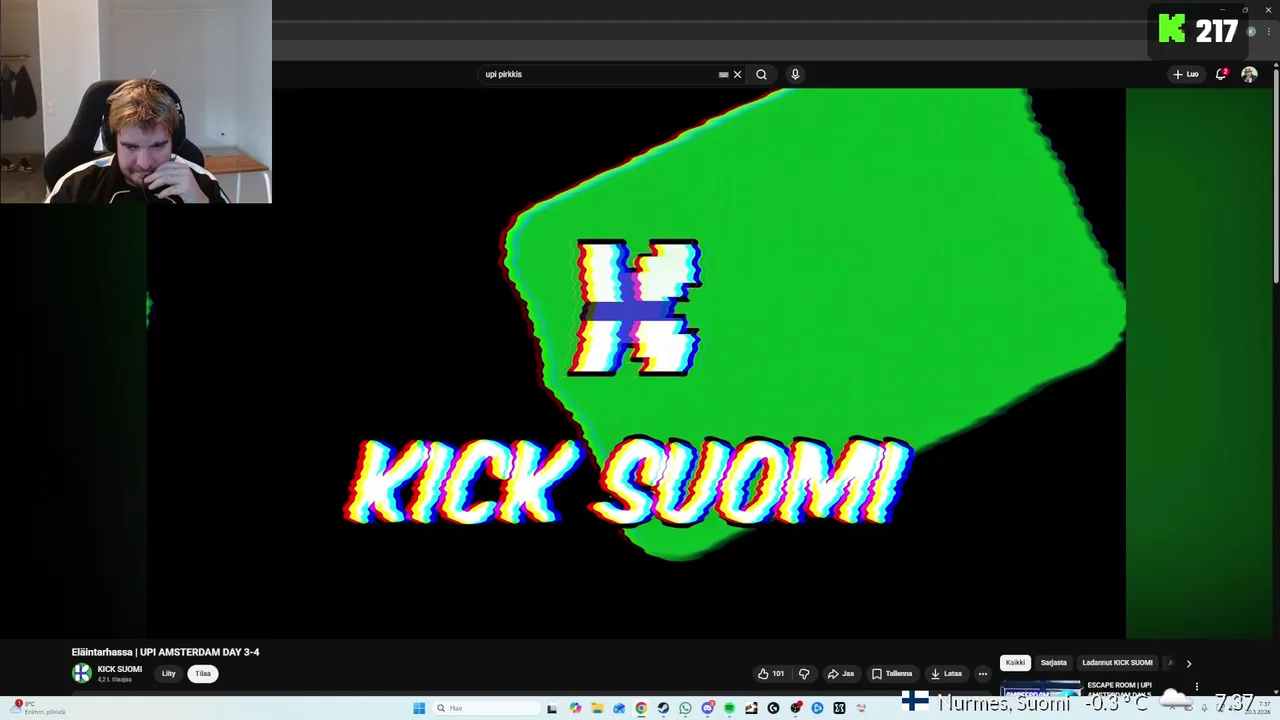Viewport: 1280px width, 720px height.
Task: Open Steam from the taskbar
Action: click(663, 708)
